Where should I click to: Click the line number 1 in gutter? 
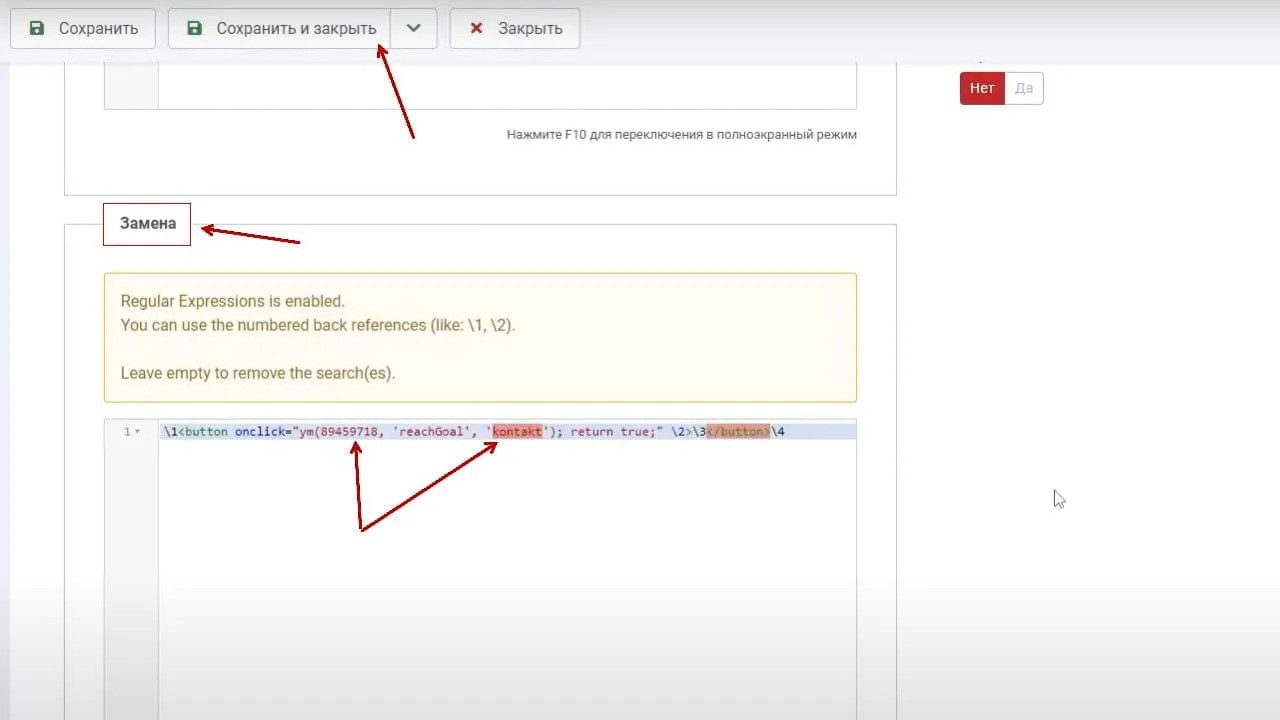[126, 432]
